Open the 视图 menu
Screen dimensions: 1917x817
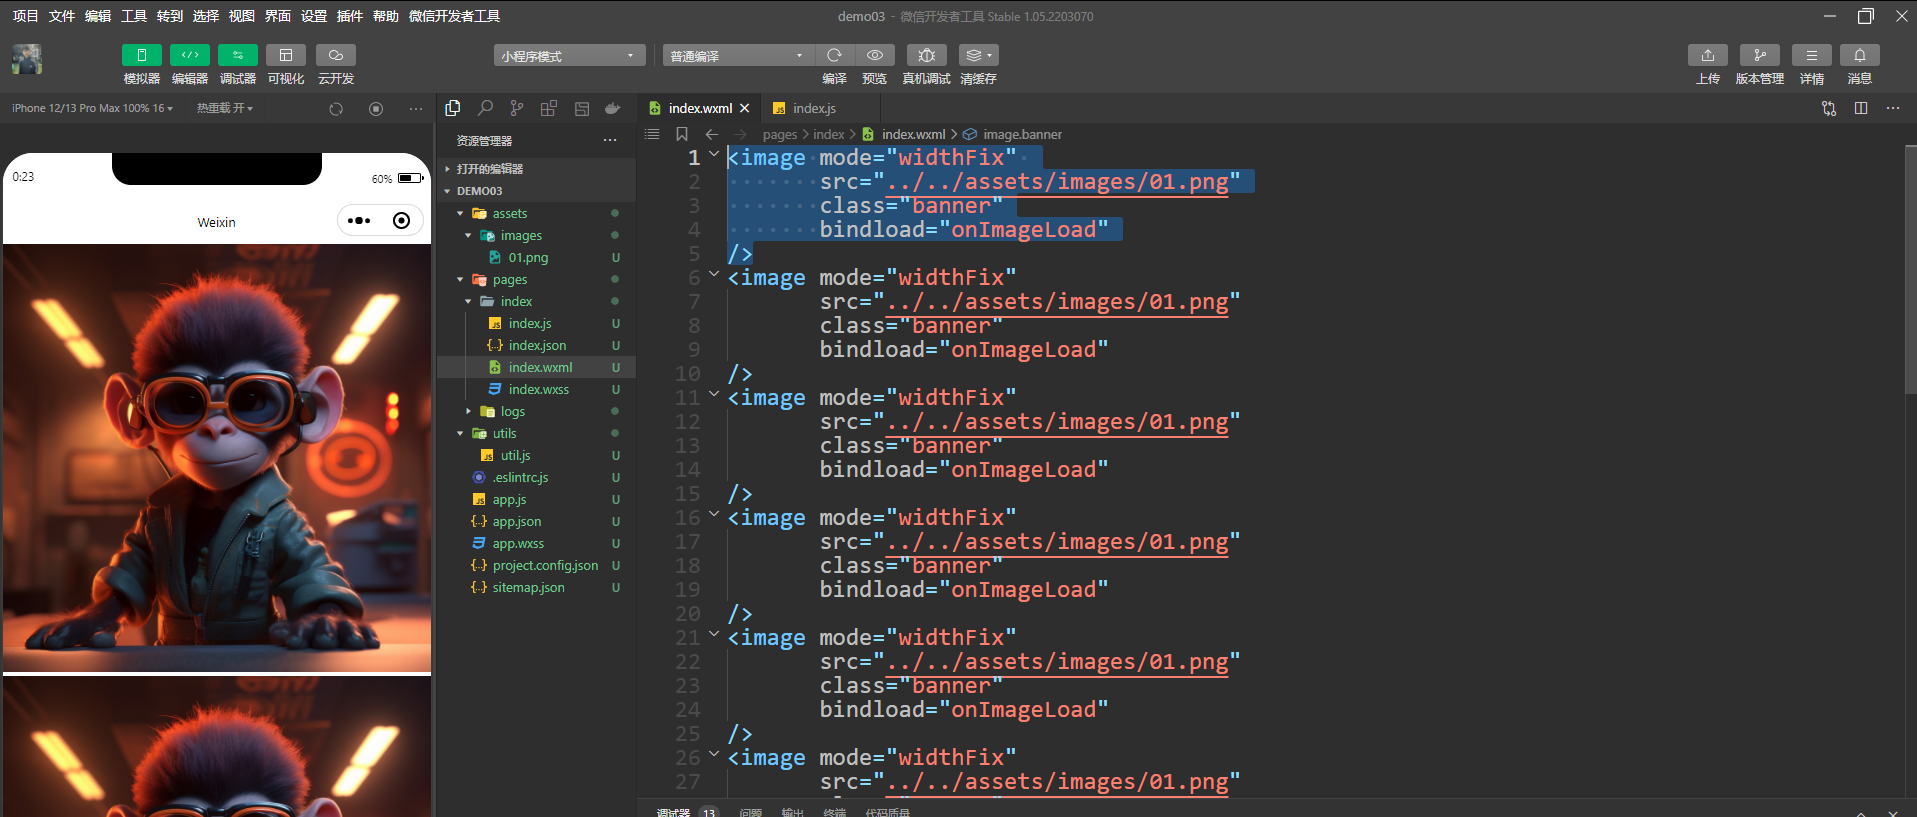point(242,16)
